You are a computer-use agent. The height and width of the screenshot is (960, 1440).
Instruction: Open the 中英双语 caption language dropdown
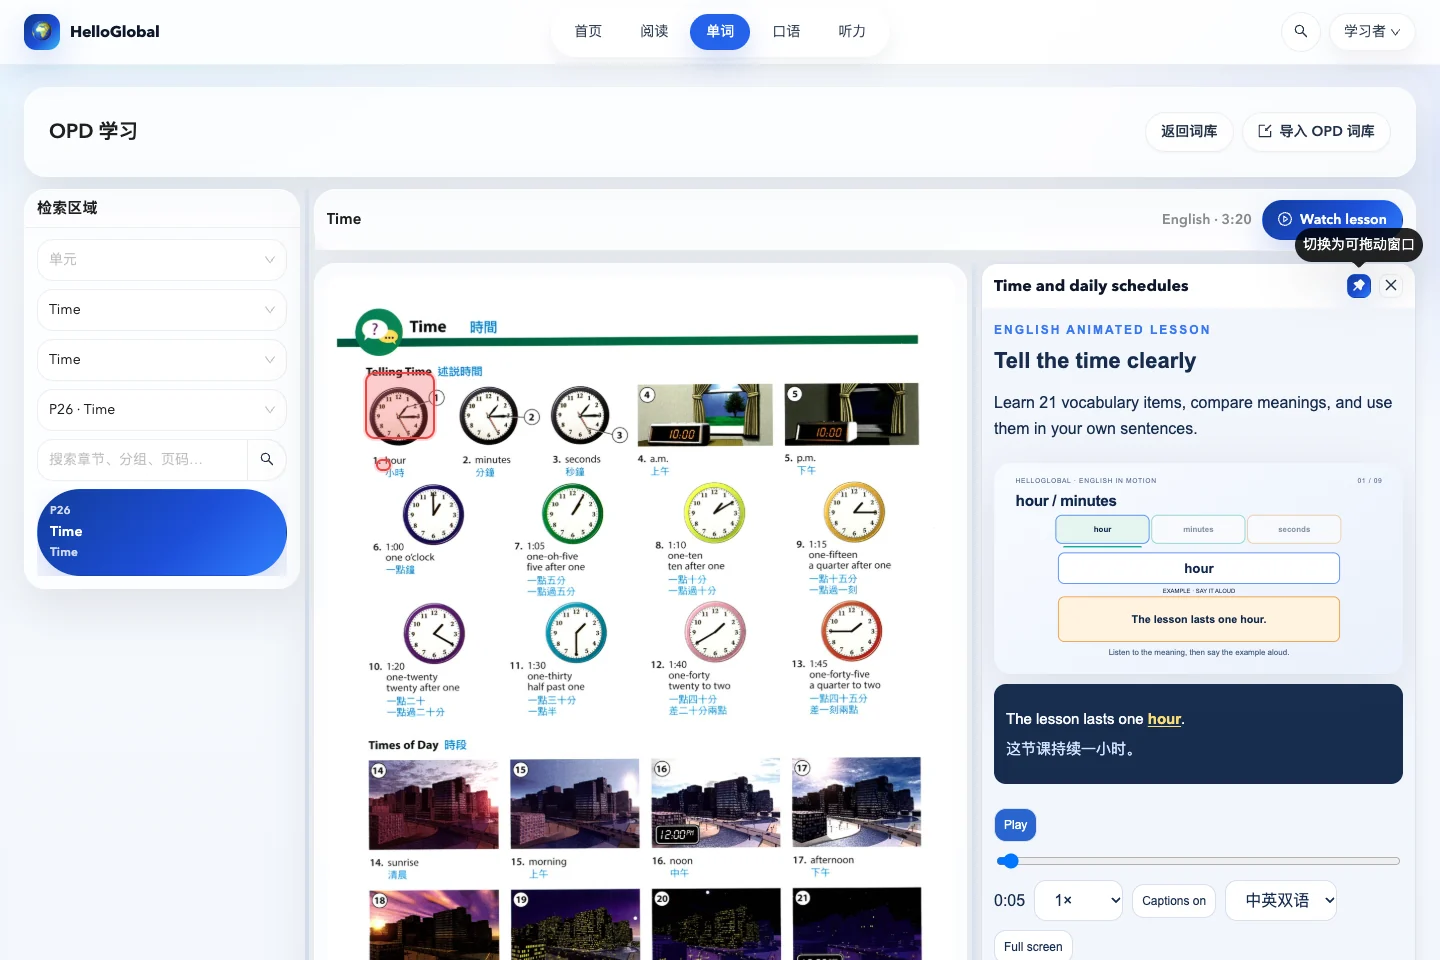[1282, 901]
